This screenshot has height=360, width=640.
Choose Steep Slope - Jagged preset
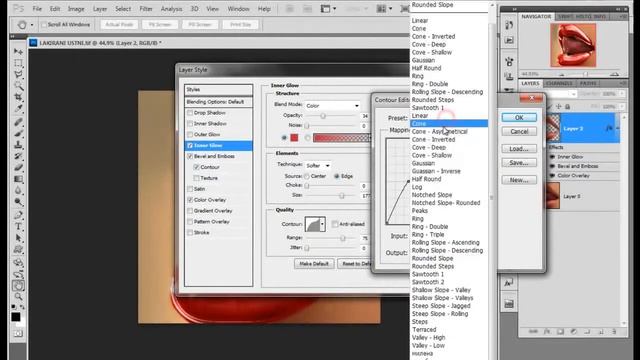click(x=441, y=306)
